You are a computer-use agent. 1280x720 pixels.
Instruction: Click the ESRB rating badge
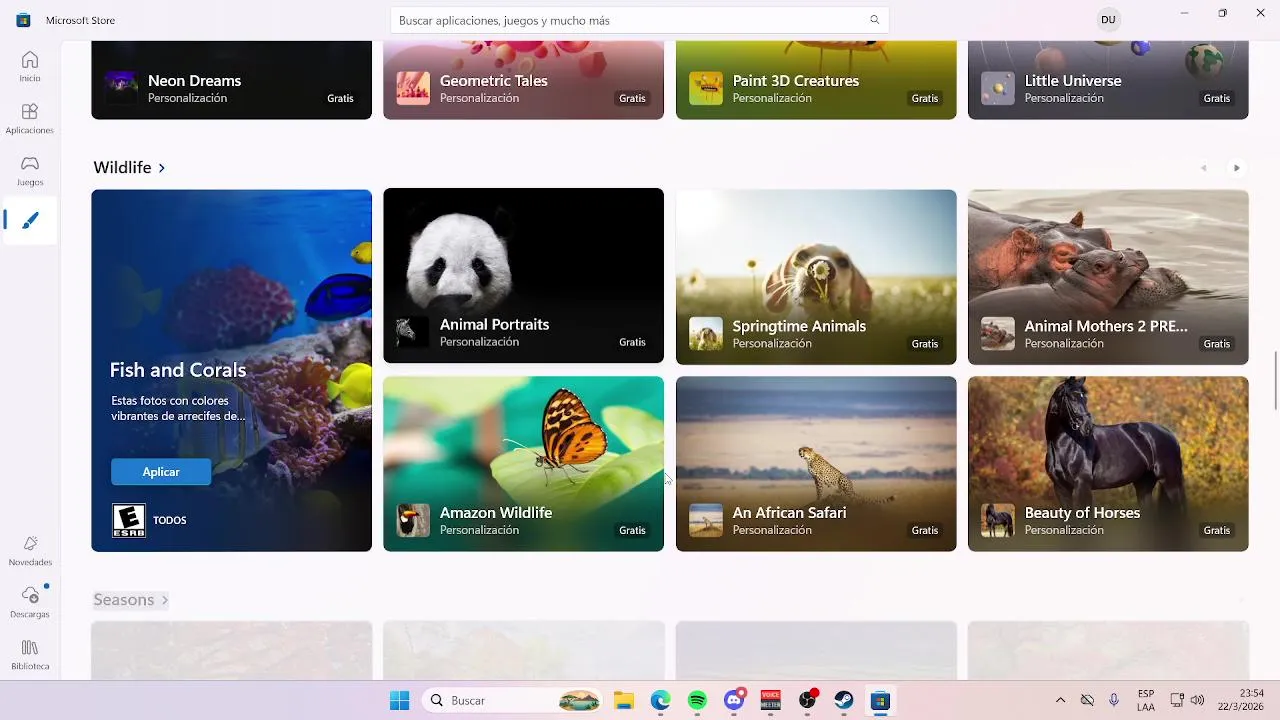pos(129,520)
